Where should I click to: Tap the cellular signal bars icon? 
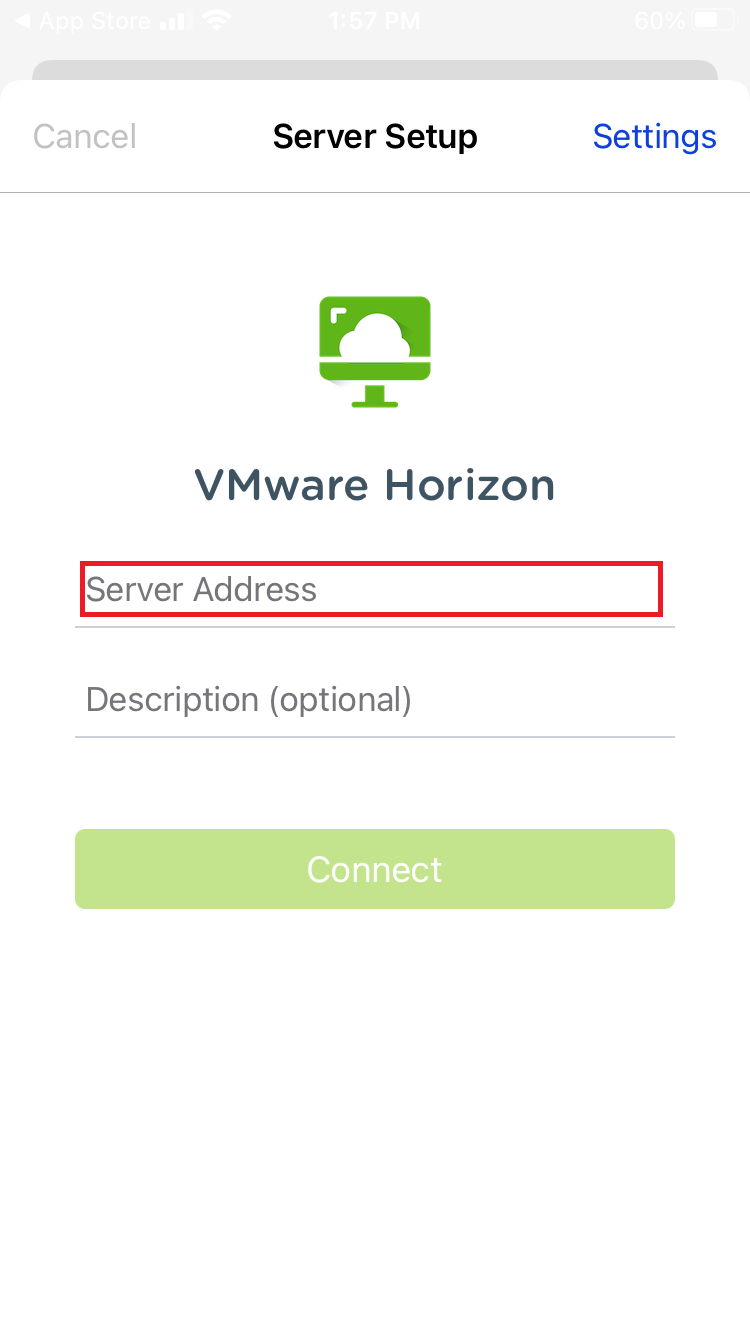(174, 20)
